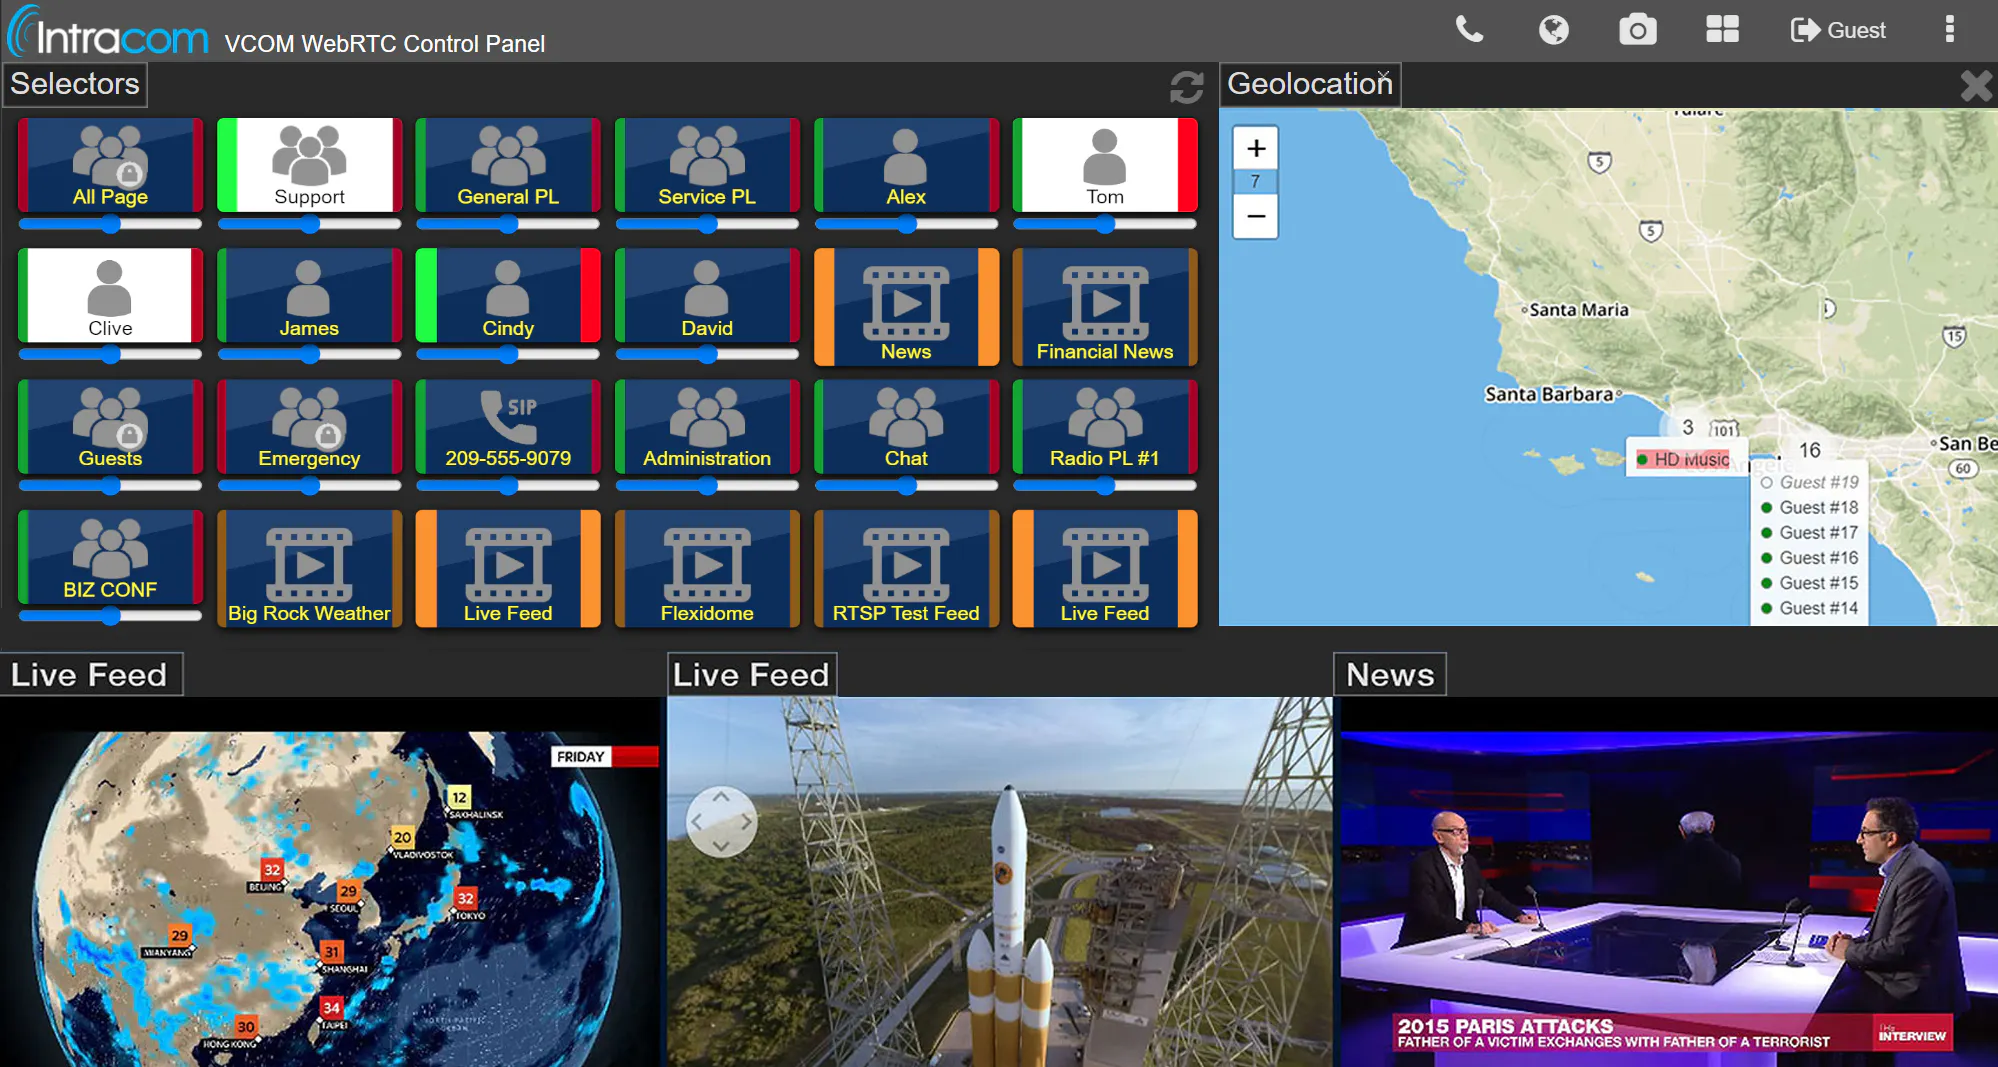
Task: Select the Guests group selector
Action: 110,427
